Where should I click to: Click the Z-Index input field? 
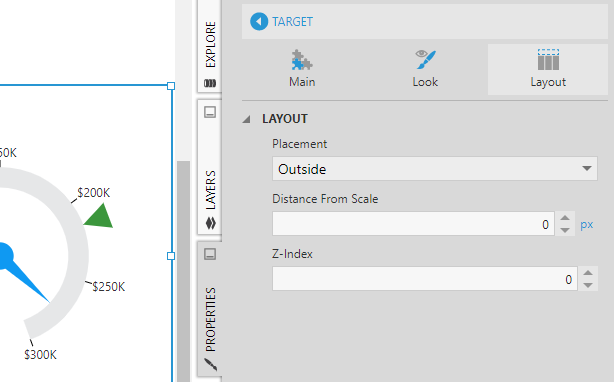424,279
